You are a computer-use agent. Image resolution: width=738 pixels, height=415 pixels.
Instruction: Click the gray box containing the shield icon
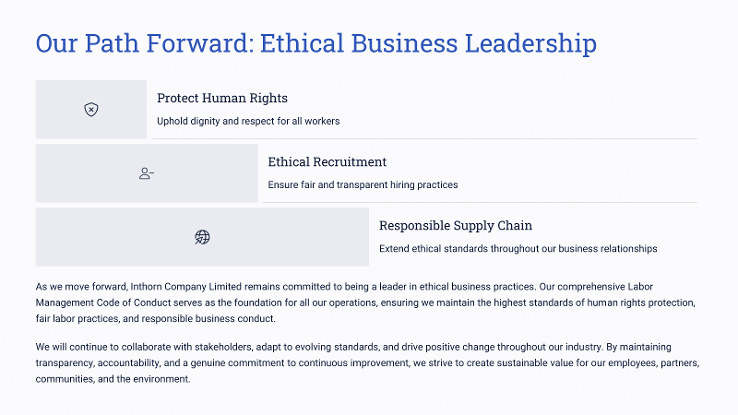coord(91,109)
